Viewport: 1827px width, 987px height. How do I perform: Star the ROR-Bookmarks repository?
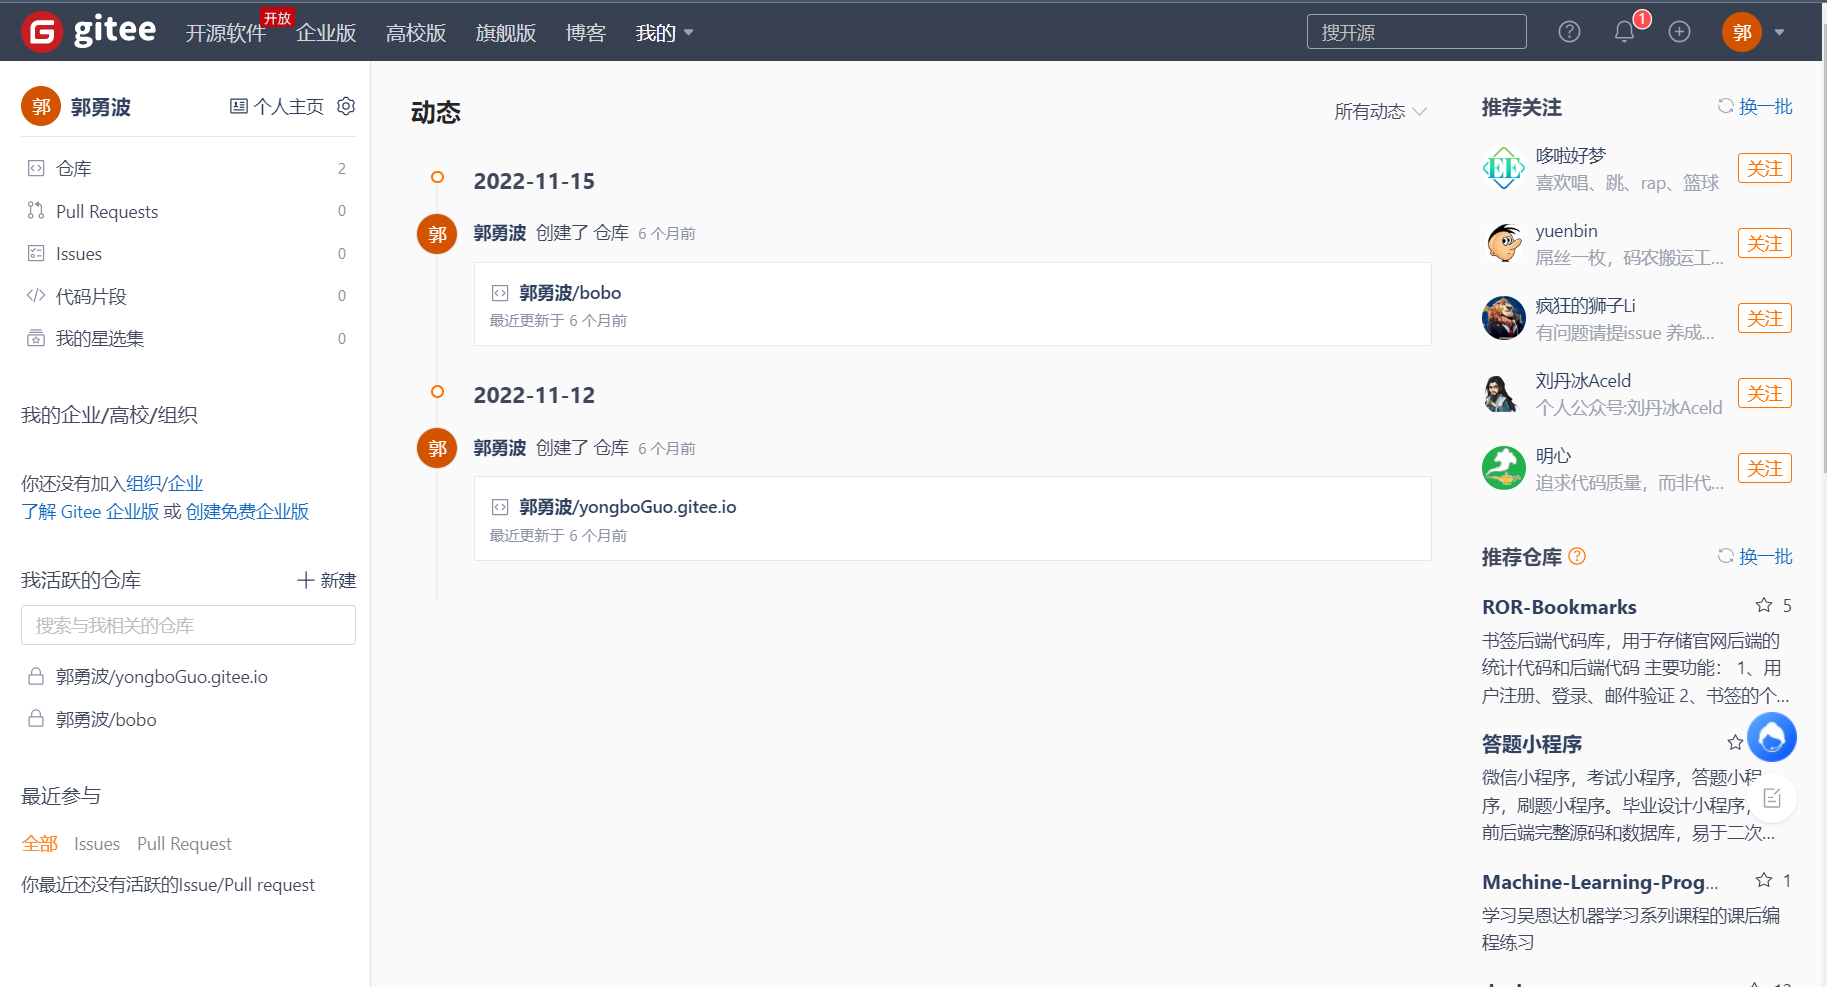(1764, 605)
